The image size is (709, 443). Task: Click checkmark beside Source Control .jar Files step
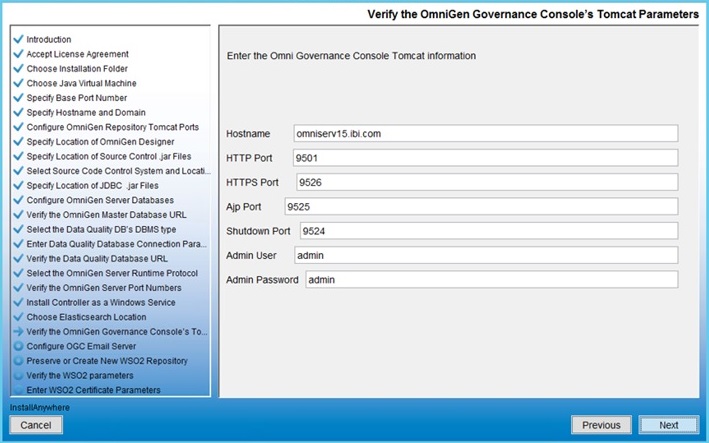coord(18,156)
